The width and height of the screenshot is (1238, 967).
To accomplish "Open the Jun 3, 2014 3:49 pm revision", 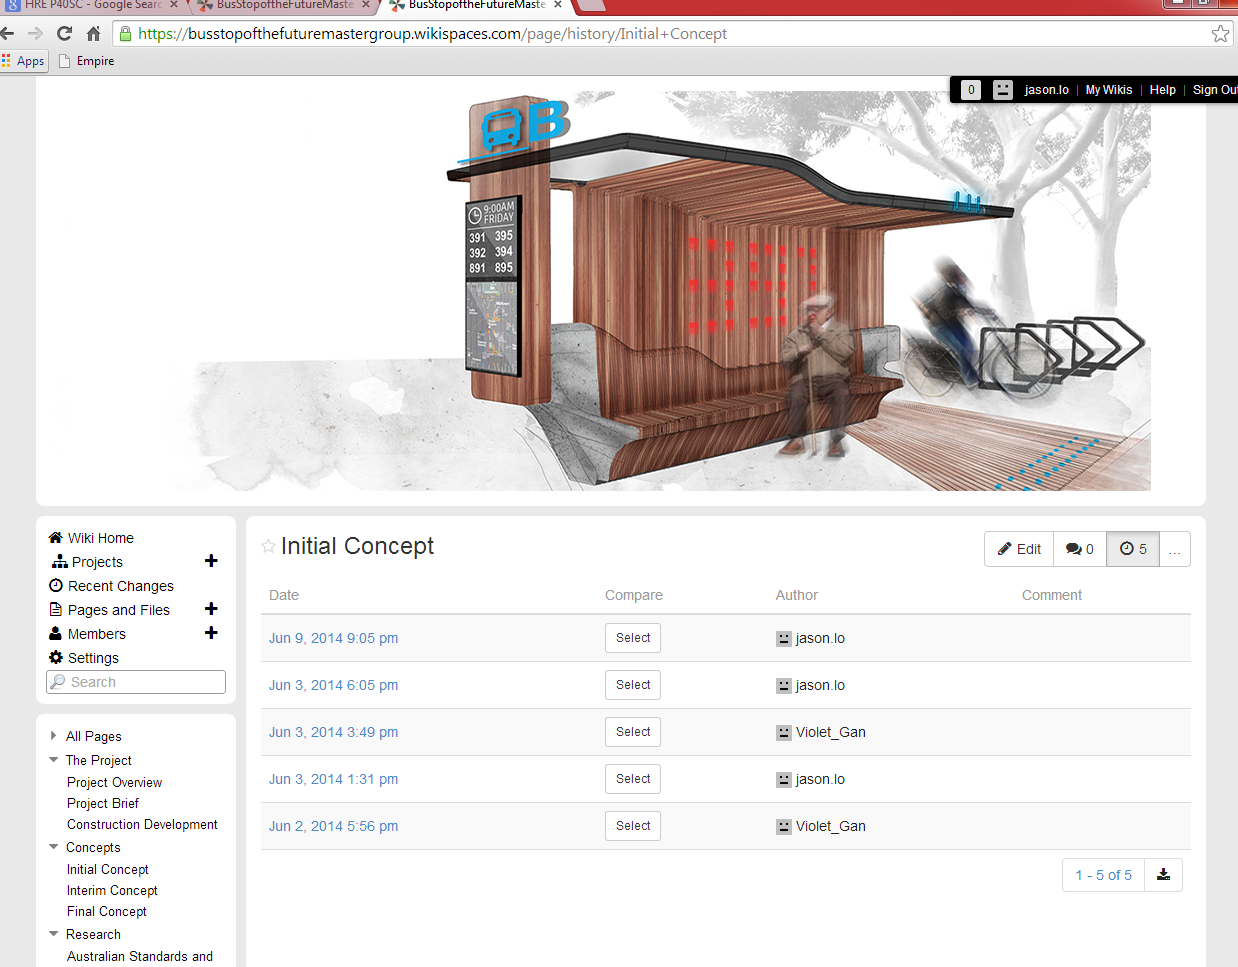I will click(333, 732).
